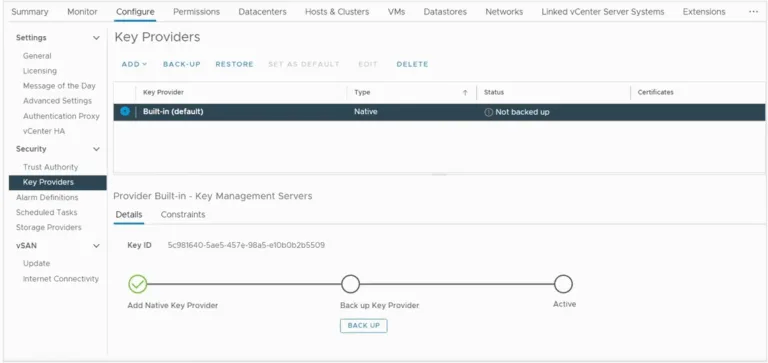This screenshot has height=363, width=768.
Task: Select the Built-in provider radio button
Action: 125,112
